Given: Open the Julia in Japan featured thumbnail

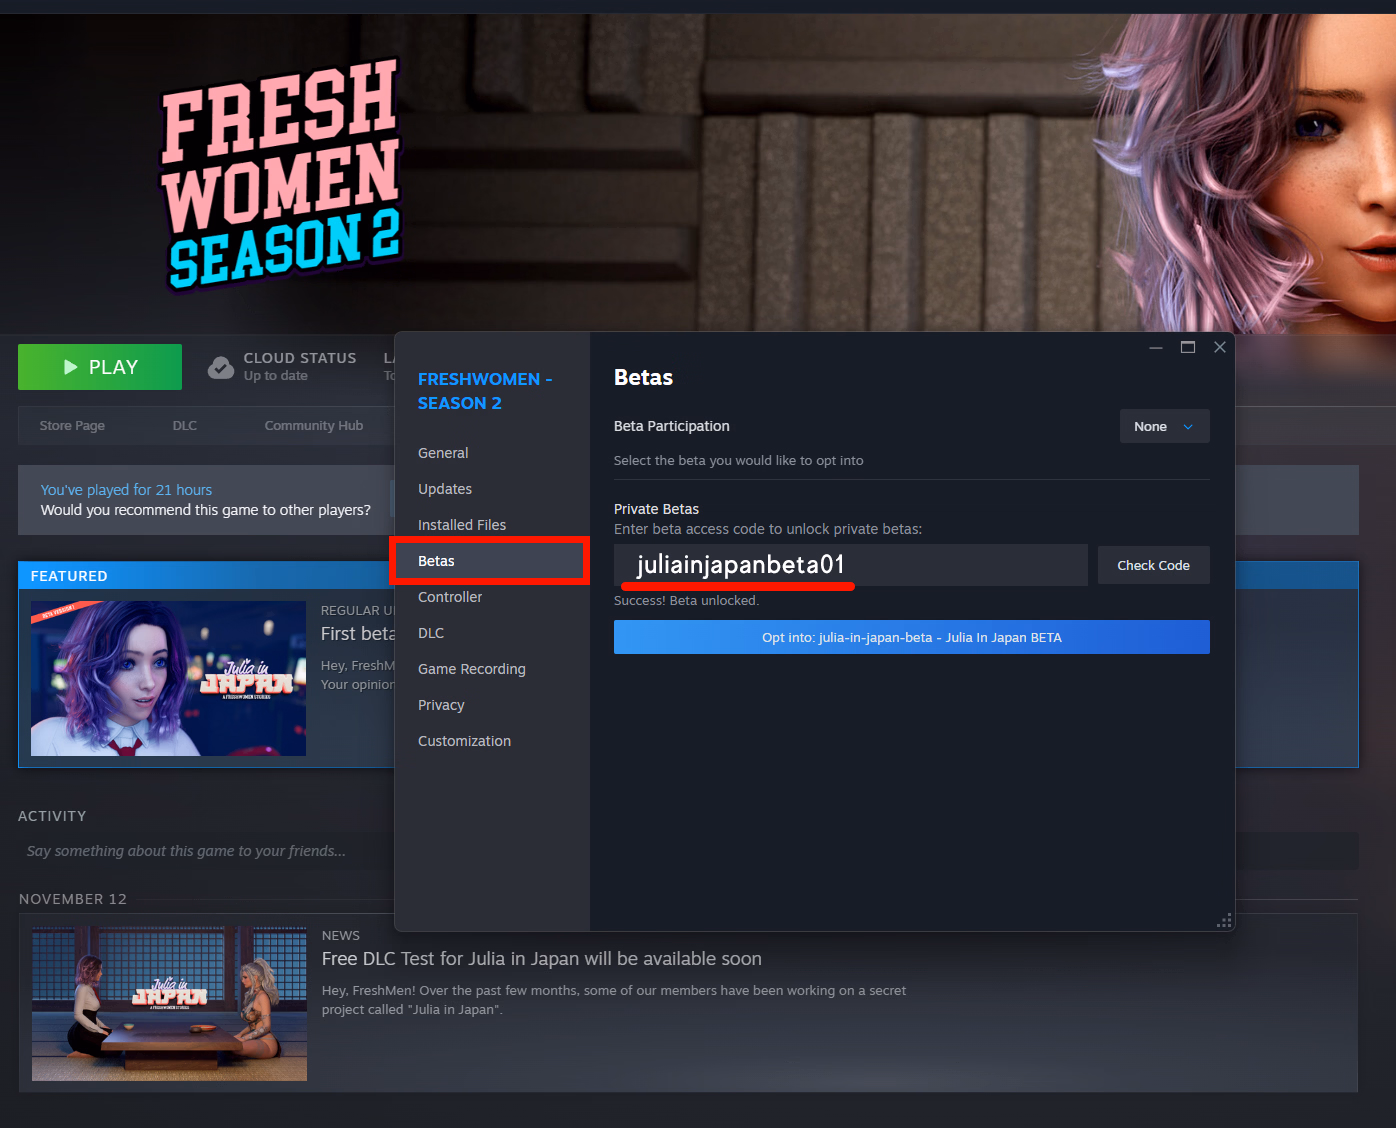Looking at the screenshot, I should (168, 678).
